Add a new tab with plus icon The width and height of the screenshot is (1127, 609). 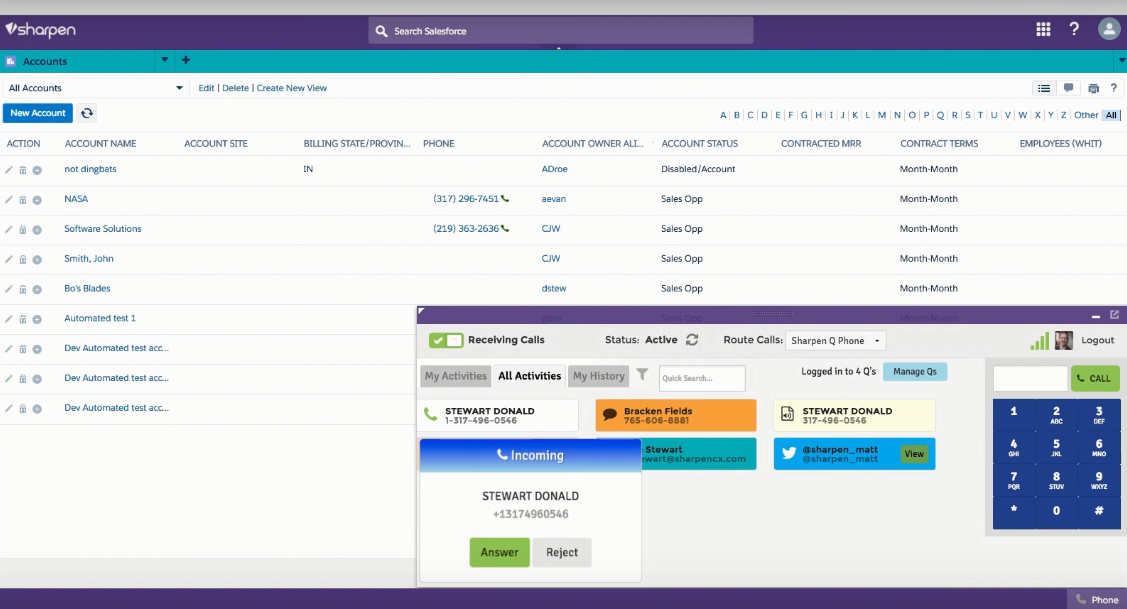(x=185, y=60)
